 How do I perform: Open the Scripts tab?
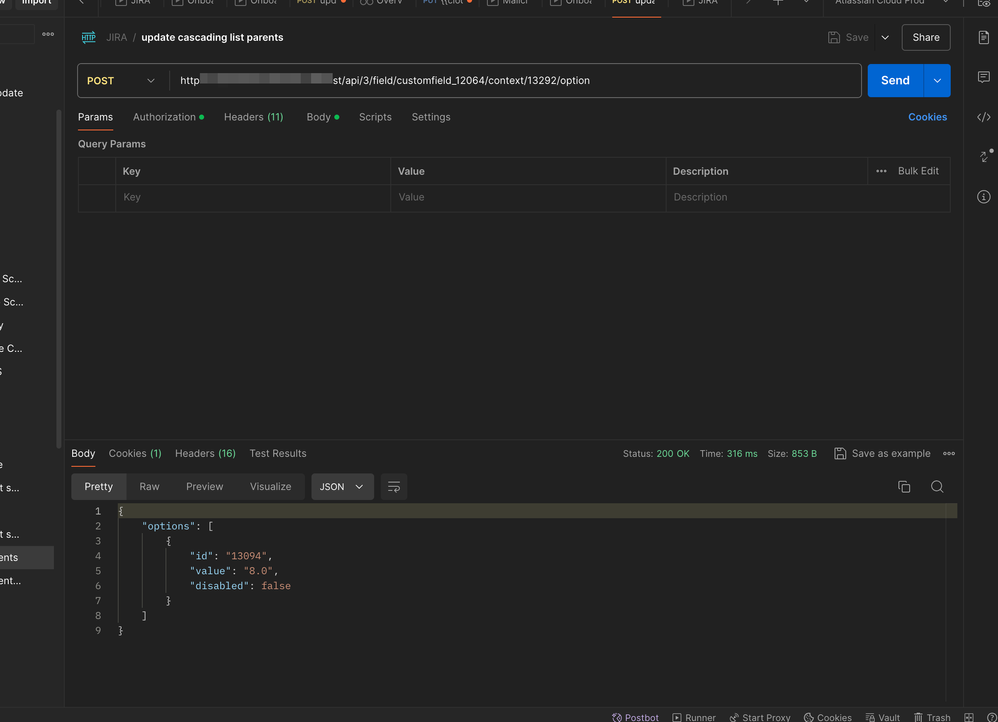[375, 117]
